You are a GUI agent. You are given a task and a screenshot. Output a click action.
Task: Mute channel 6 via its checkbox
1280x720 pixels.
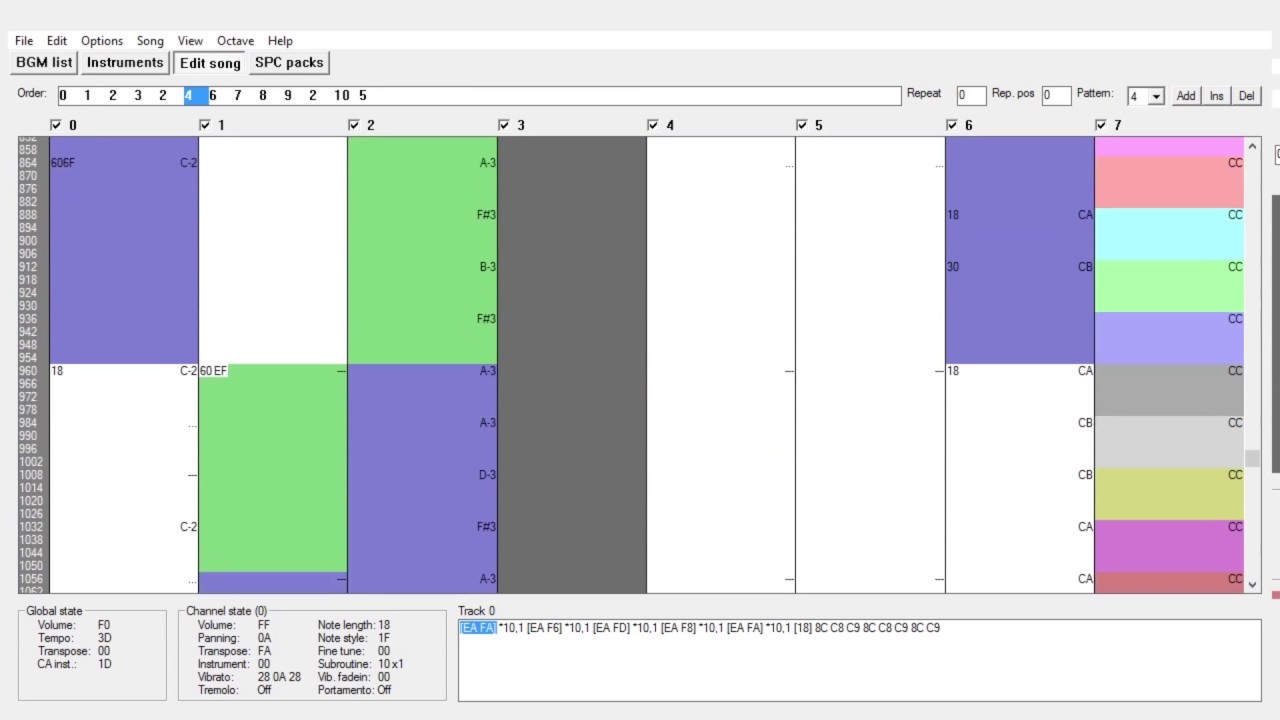point(952,125)
